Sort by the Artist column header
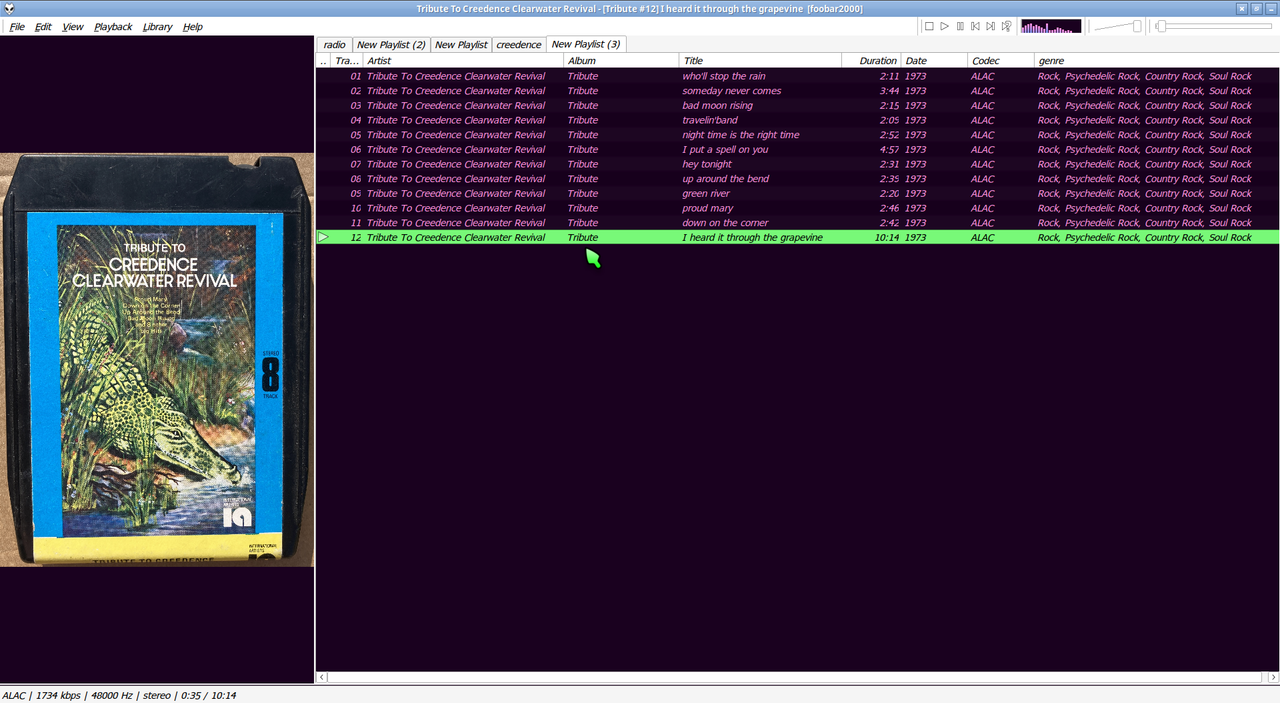 pyautogui.click(x=463, y=61)
